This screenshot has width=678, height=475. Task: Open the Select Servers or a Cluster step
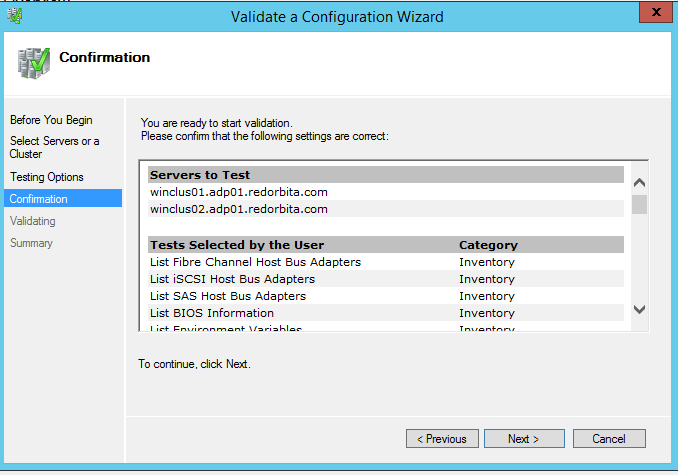tap(54, 147)
